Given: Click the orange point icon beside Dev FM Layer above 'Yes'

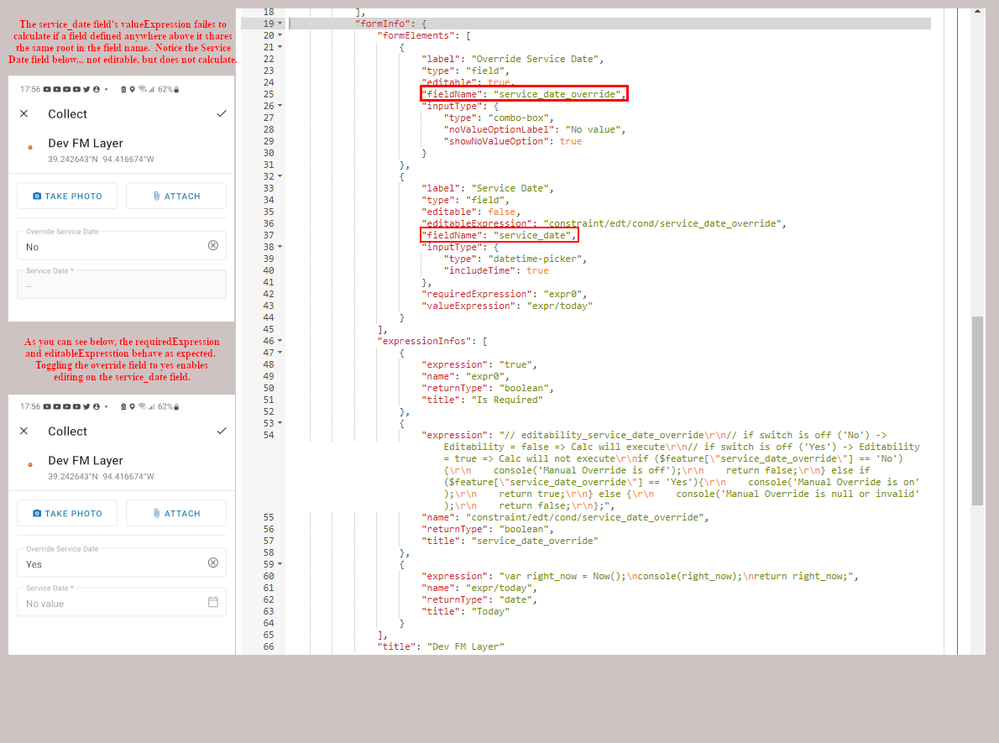Looking at the screenshot, I should coord(30,465).
